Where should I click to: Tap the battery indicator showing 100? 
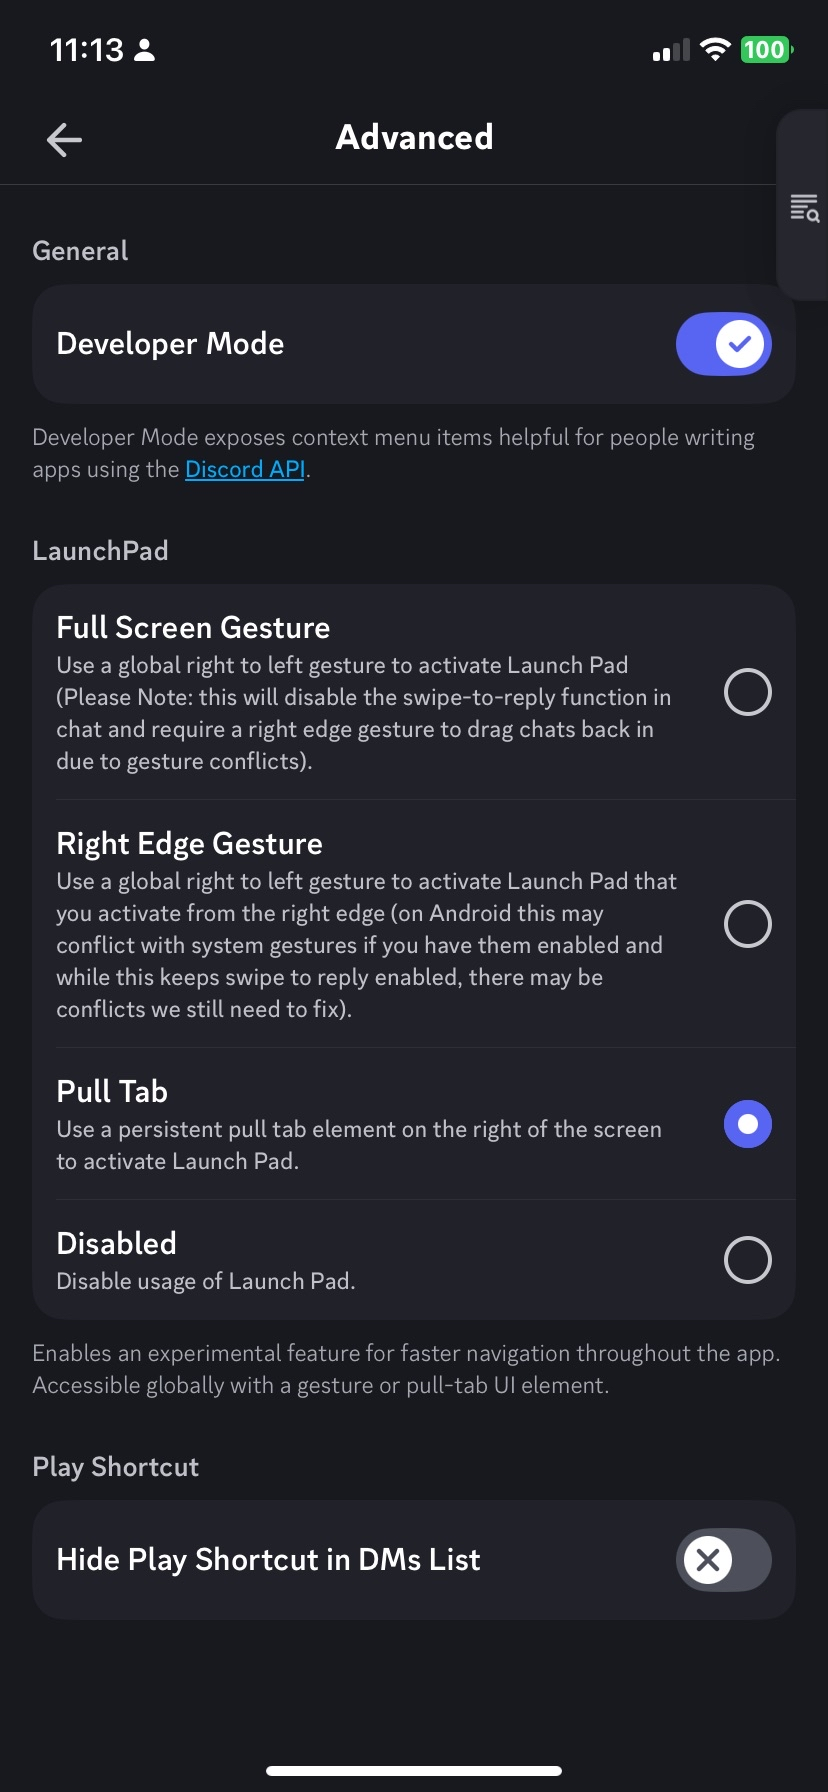[766, 50]
